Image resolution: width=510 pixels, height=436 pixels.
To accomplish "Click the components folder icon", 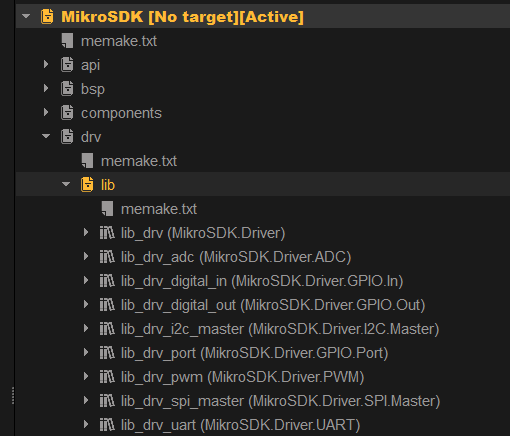I will (x=67, y=113).
